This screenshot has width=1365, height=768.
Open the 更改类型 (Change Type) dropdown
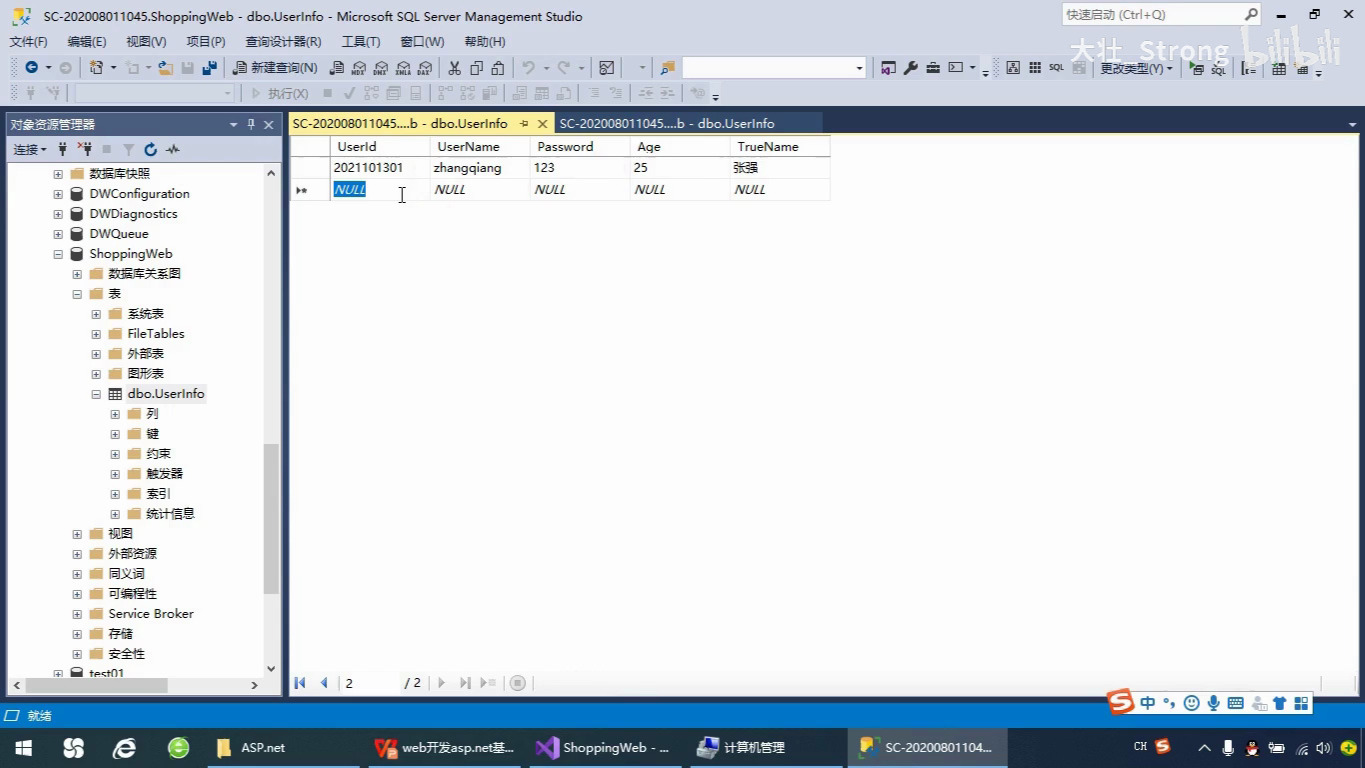tap(1136, 68)
